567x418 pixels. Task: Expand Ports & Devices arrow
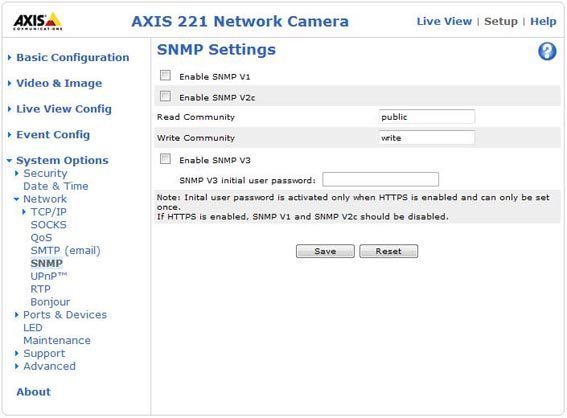(17, 315)
